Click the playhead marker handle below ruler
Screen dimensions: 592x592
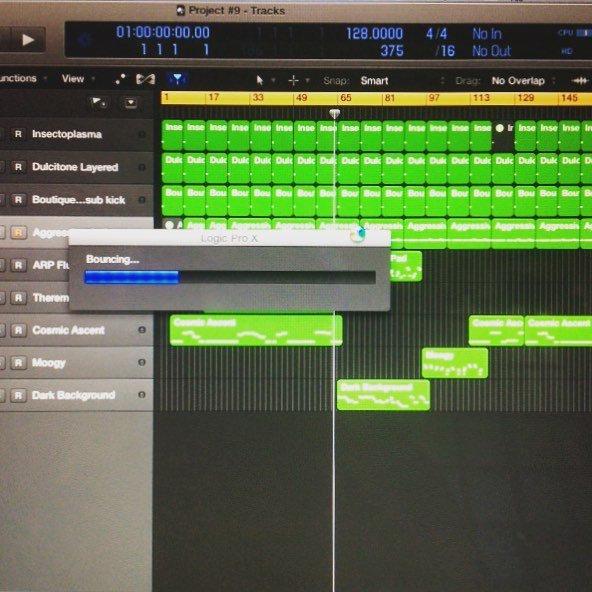[x=334, y=113]
